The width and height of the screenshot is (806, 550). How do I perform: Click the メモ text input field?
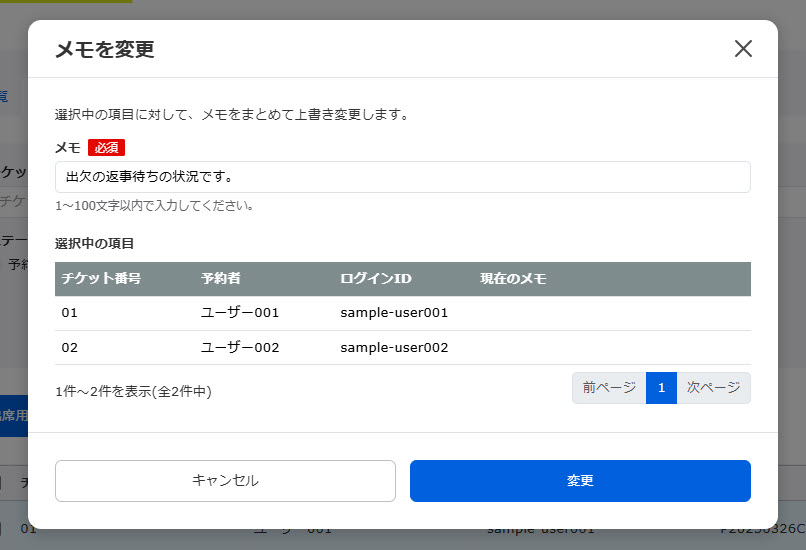pyautogui.click(x=402, y=177)
